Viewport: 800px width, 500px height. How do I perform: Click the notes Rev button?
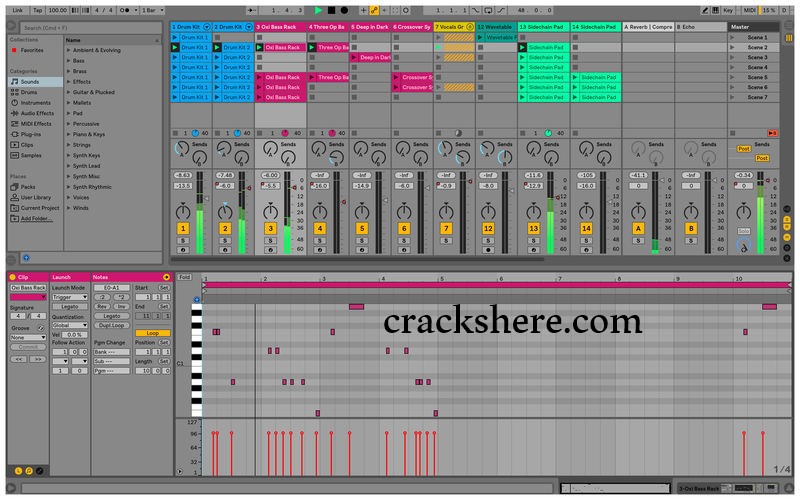point(102,306)
